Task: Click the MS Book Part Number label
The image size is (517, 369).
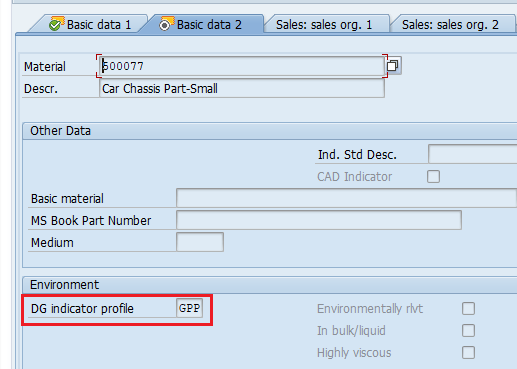Action: pyautogui.click(x=91, y=221)
